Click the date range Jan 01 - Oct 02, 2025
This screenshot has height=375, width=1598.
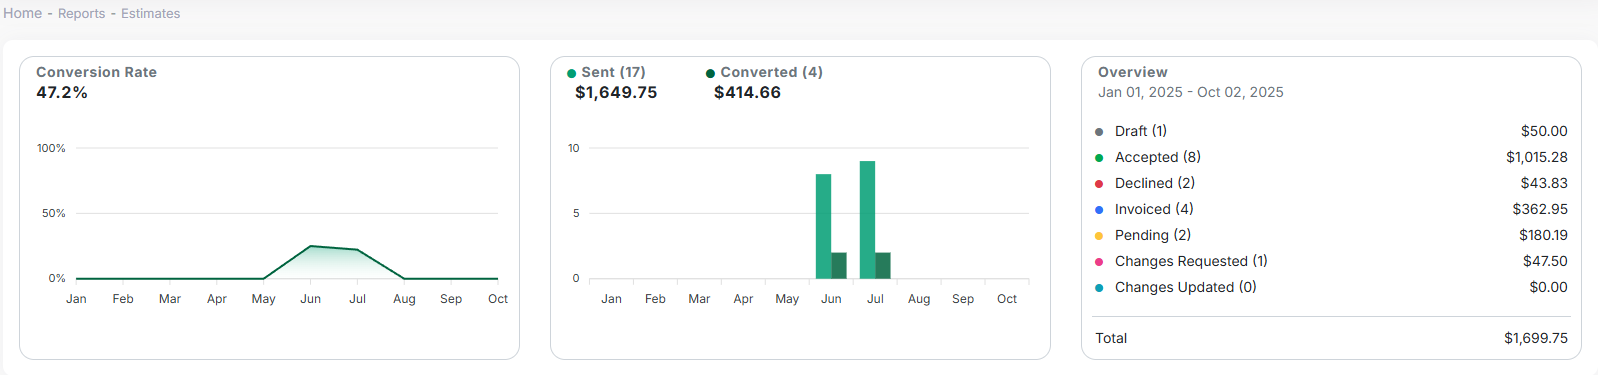click(x=1190, y=92)
